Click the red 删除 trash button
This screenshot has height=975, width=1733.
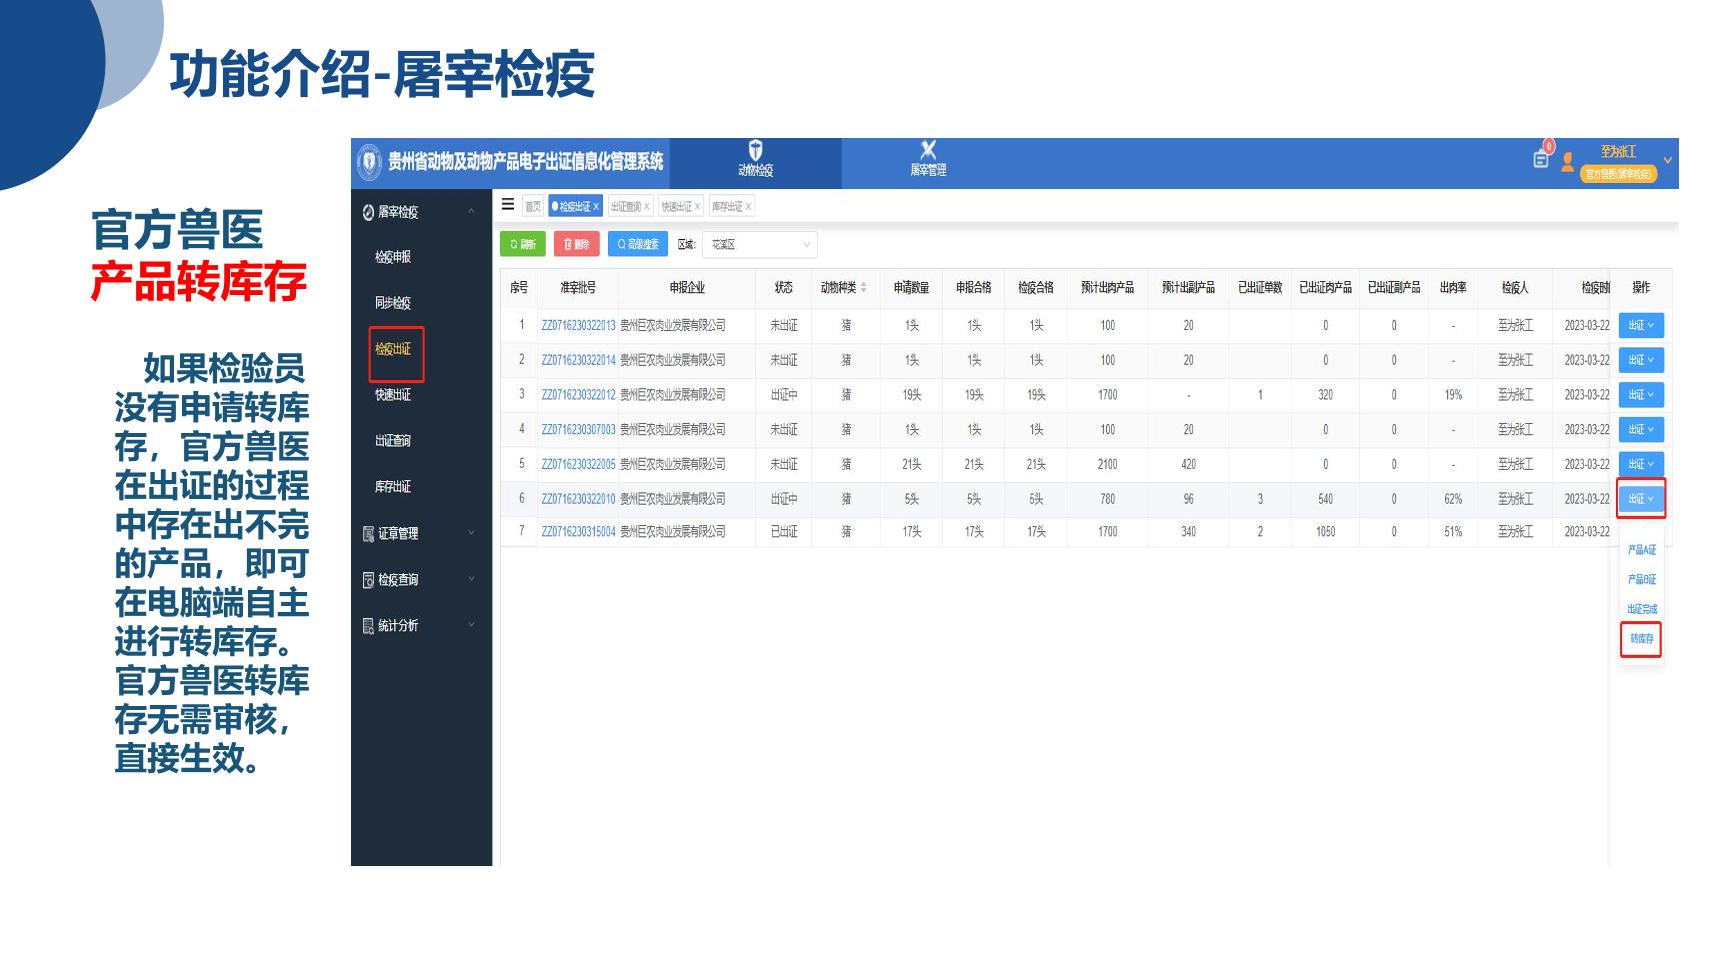tap(576, 245)
